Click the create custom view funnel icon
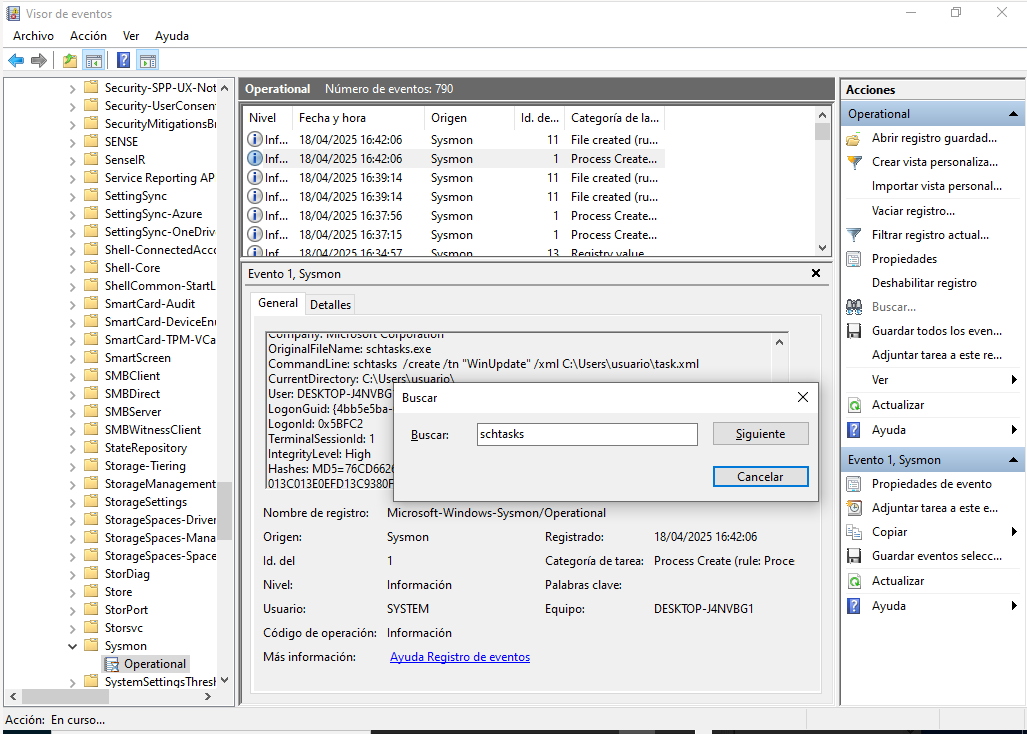1027x734 pixels. click(x=854, y=162)
